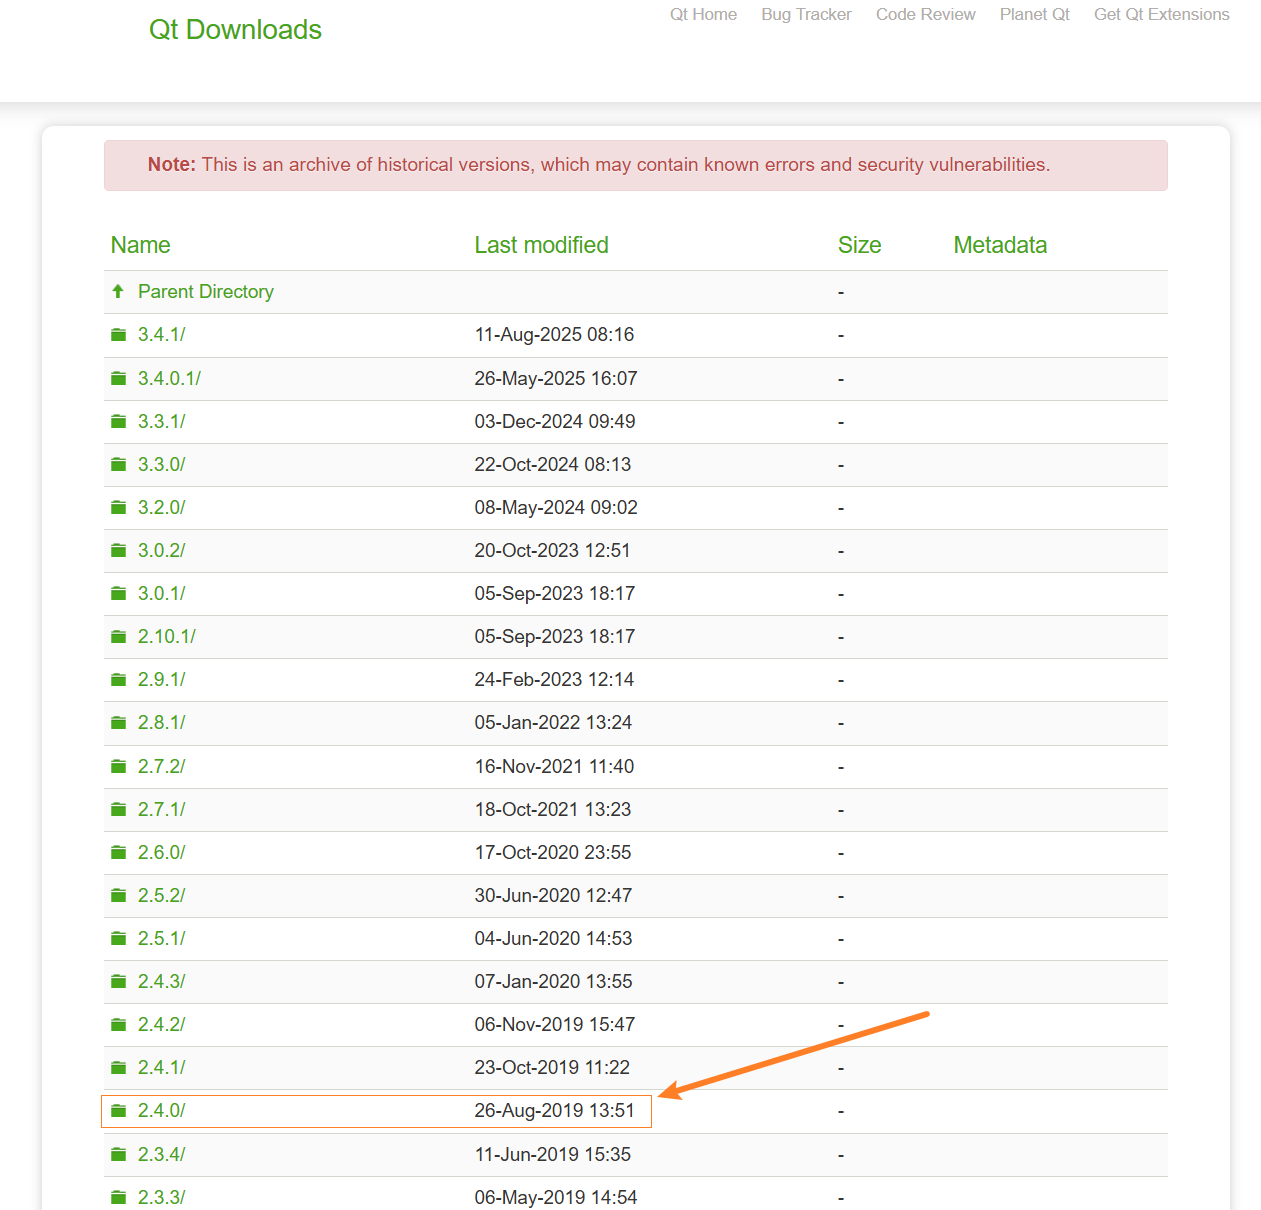Open the 3.4.0.1/ directory link
Screen dimensions: 1261x1210
[x=170, y=378]
